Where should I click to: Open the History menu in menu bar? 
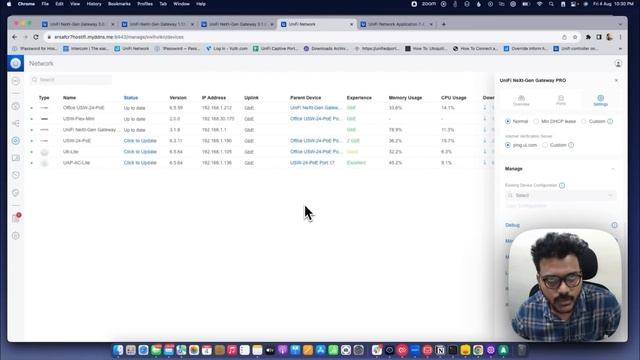tap(94, 4)
